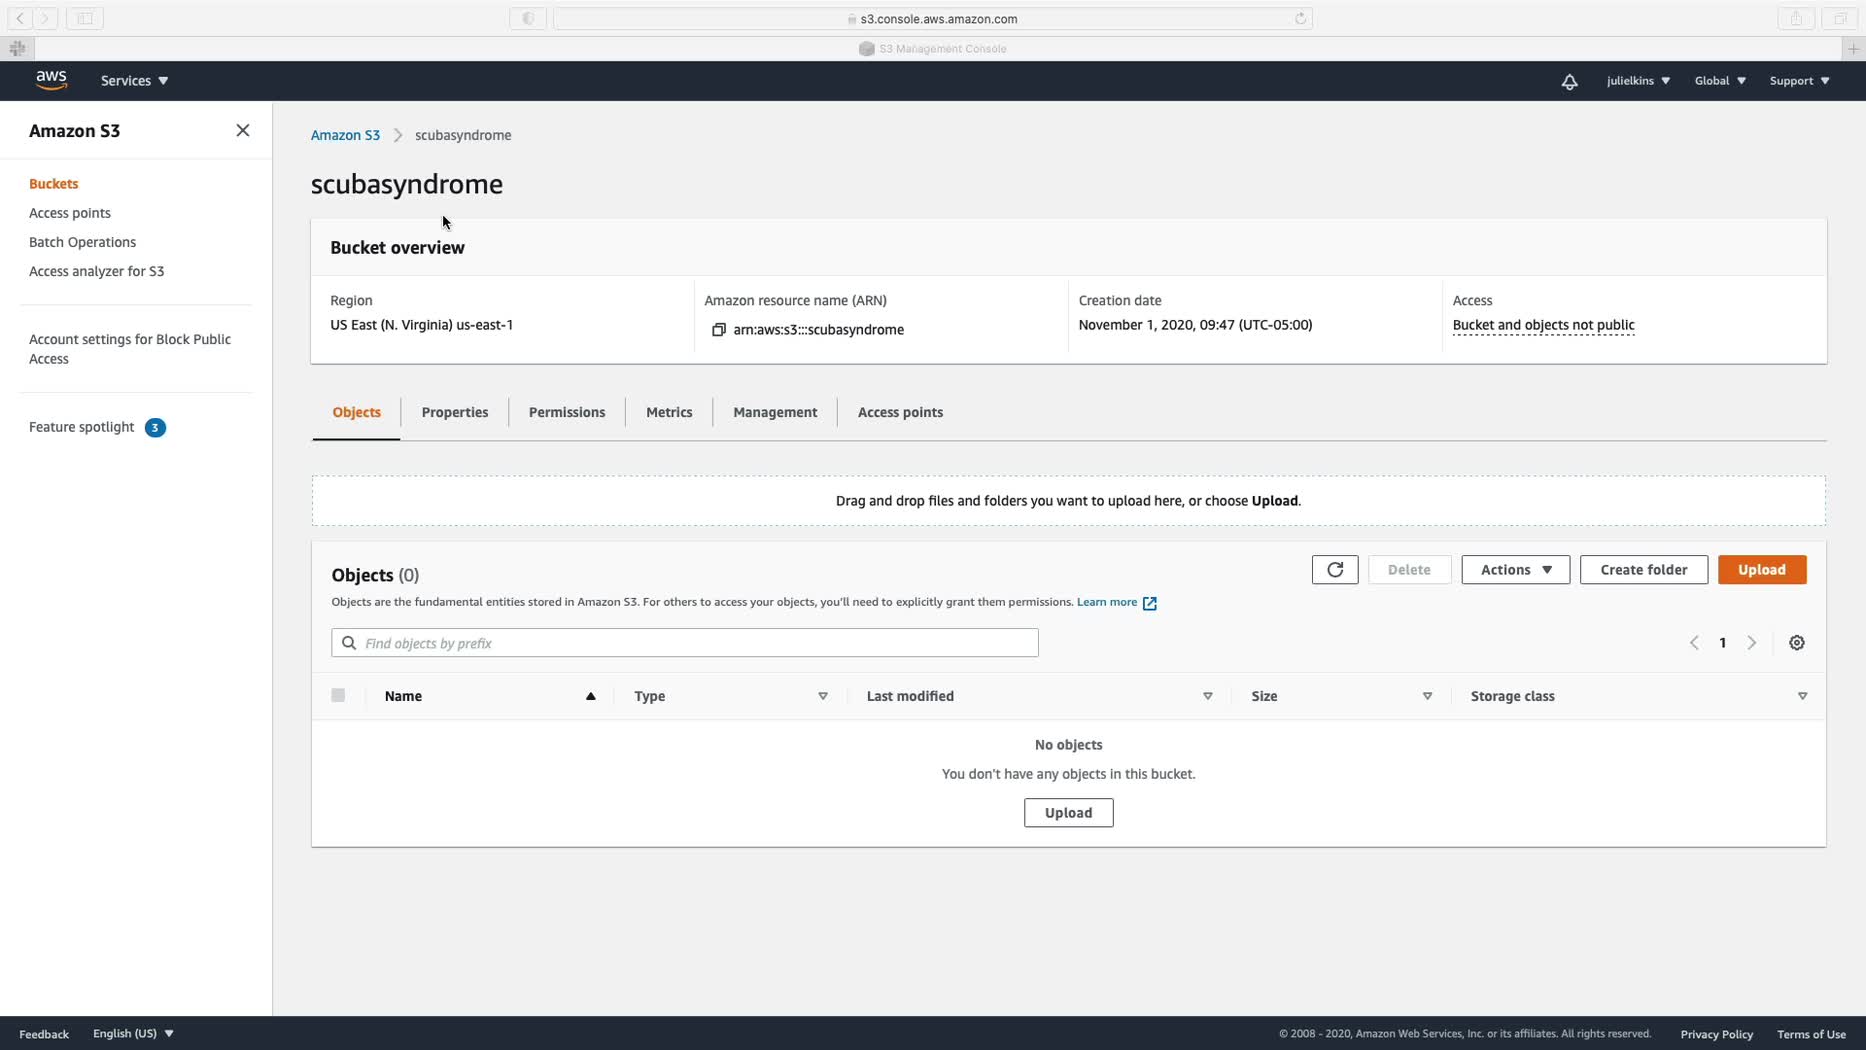Image resolution: width=1866 pixels, height=1050 pixels.
Task: Open the Terms of Use link
Action: (x=1811, y=1034)
